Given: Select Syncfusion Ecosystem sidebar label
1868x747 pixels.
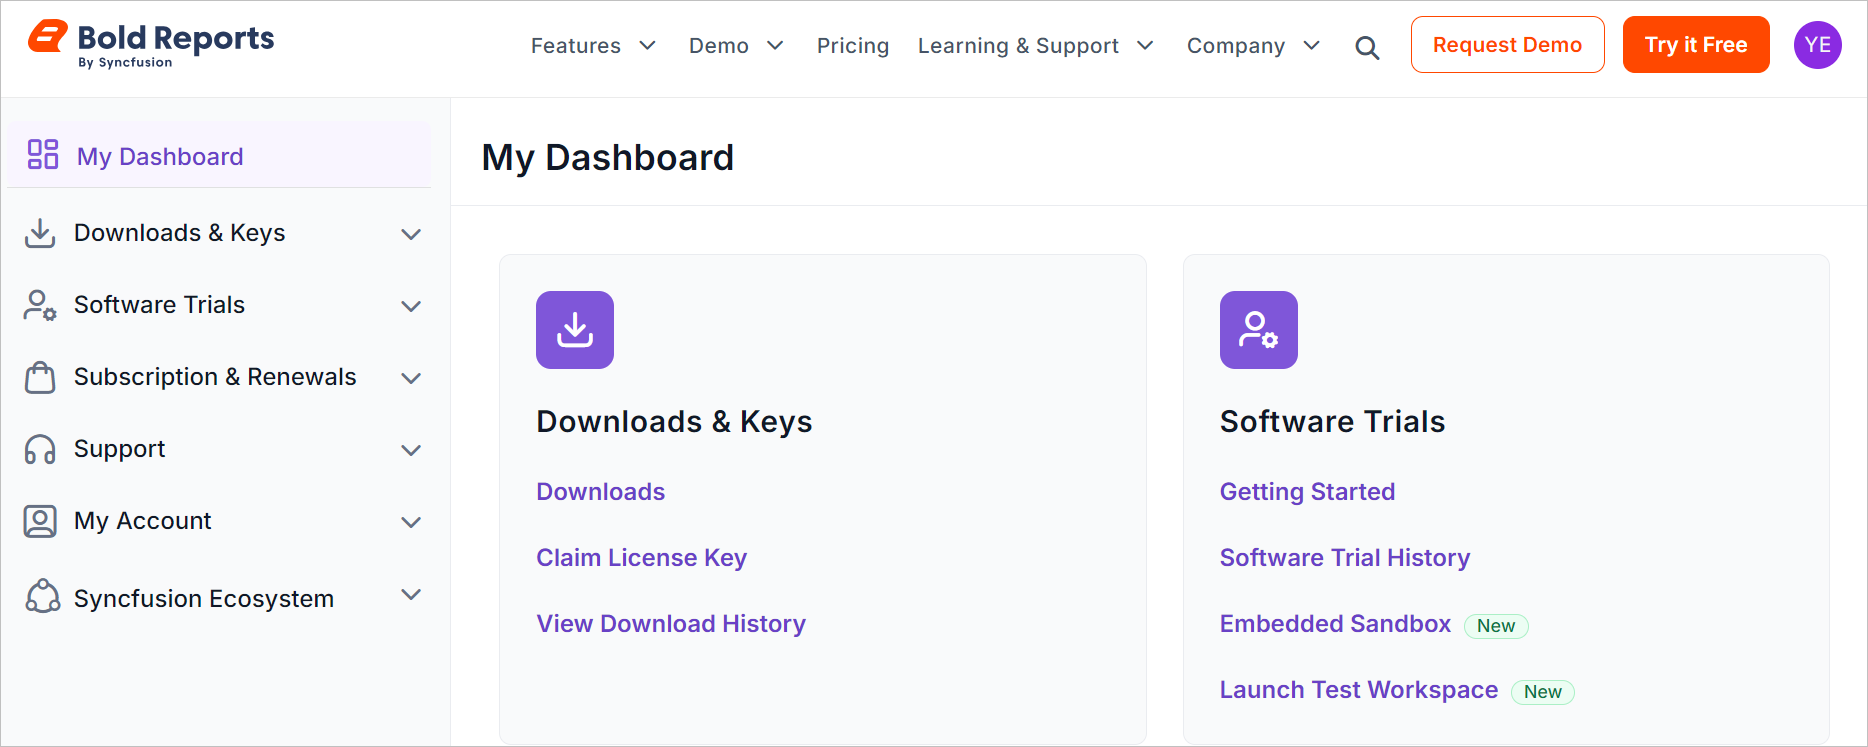Looking at the screenshot, I should [x=204, y=599].
